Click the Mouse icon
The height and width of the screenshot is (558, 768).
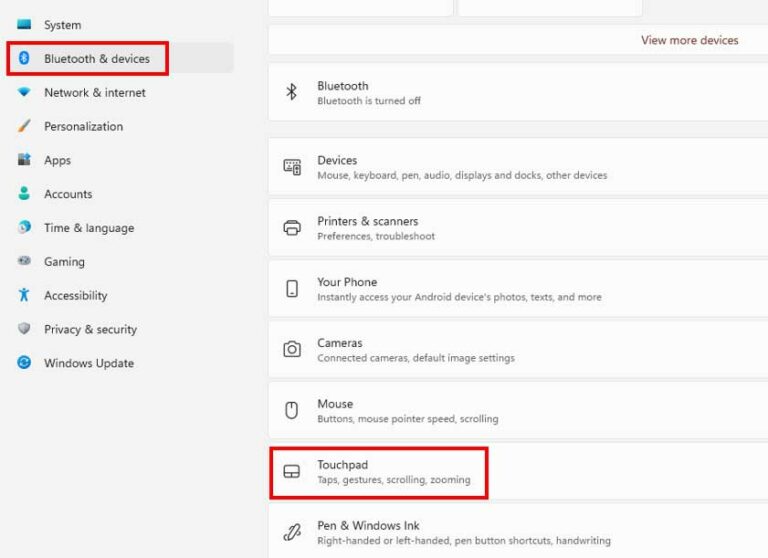click(x=291, y=410)
